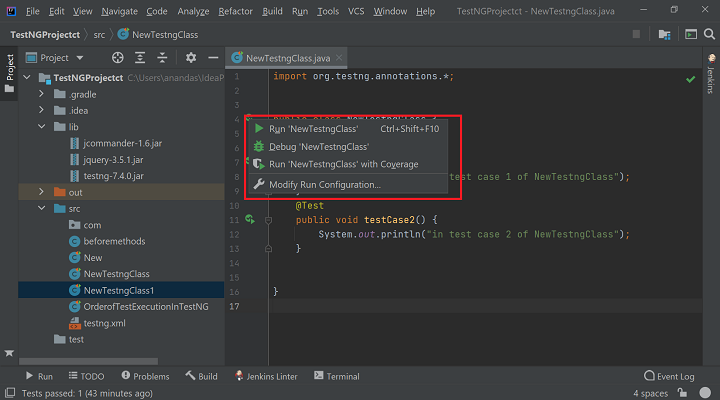720x400 pixels.
Task: Open the Navigate menu
Action: click(x=119, y=11)
